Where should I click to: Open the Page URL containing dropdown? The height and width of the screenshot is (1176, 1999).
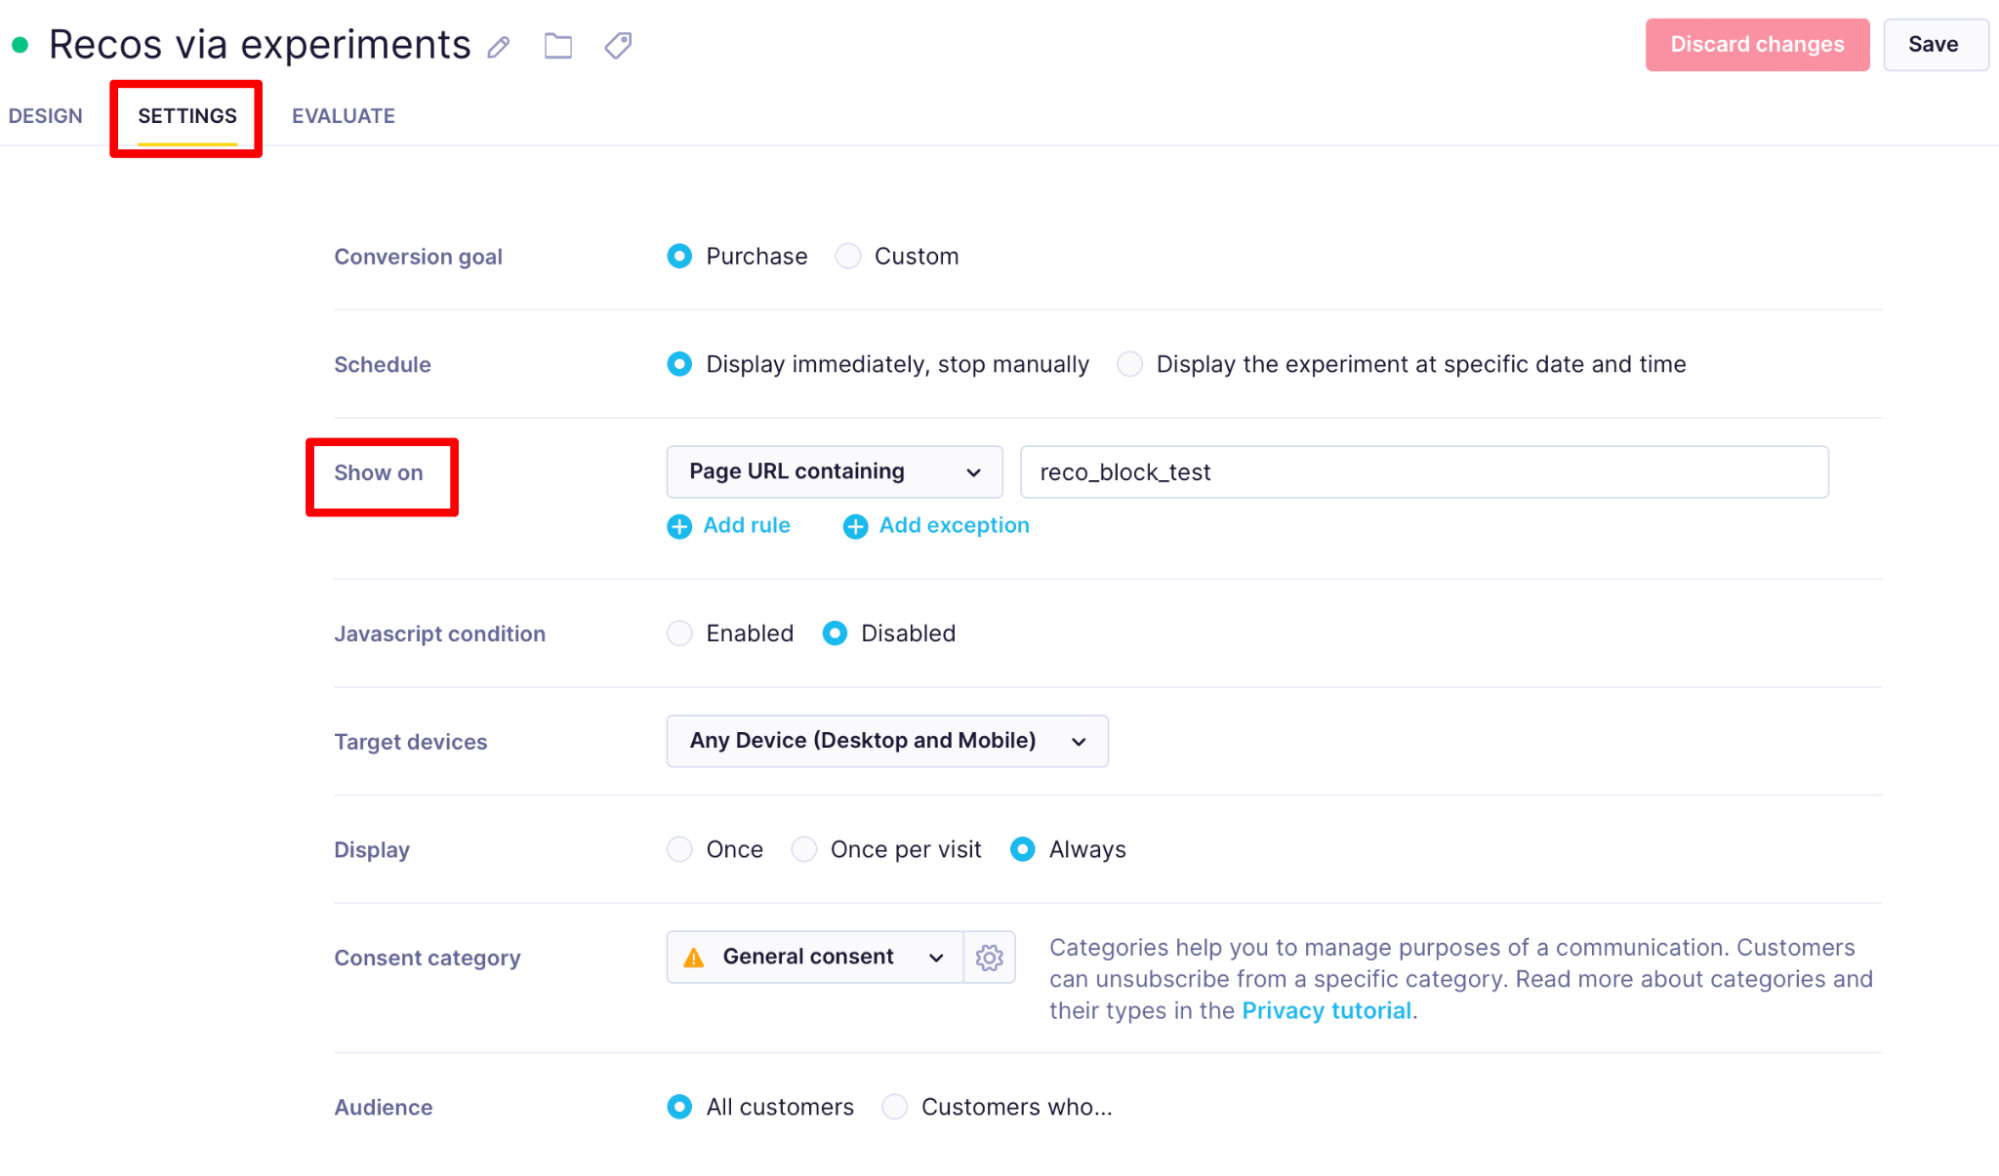click(x=834, y=472)
